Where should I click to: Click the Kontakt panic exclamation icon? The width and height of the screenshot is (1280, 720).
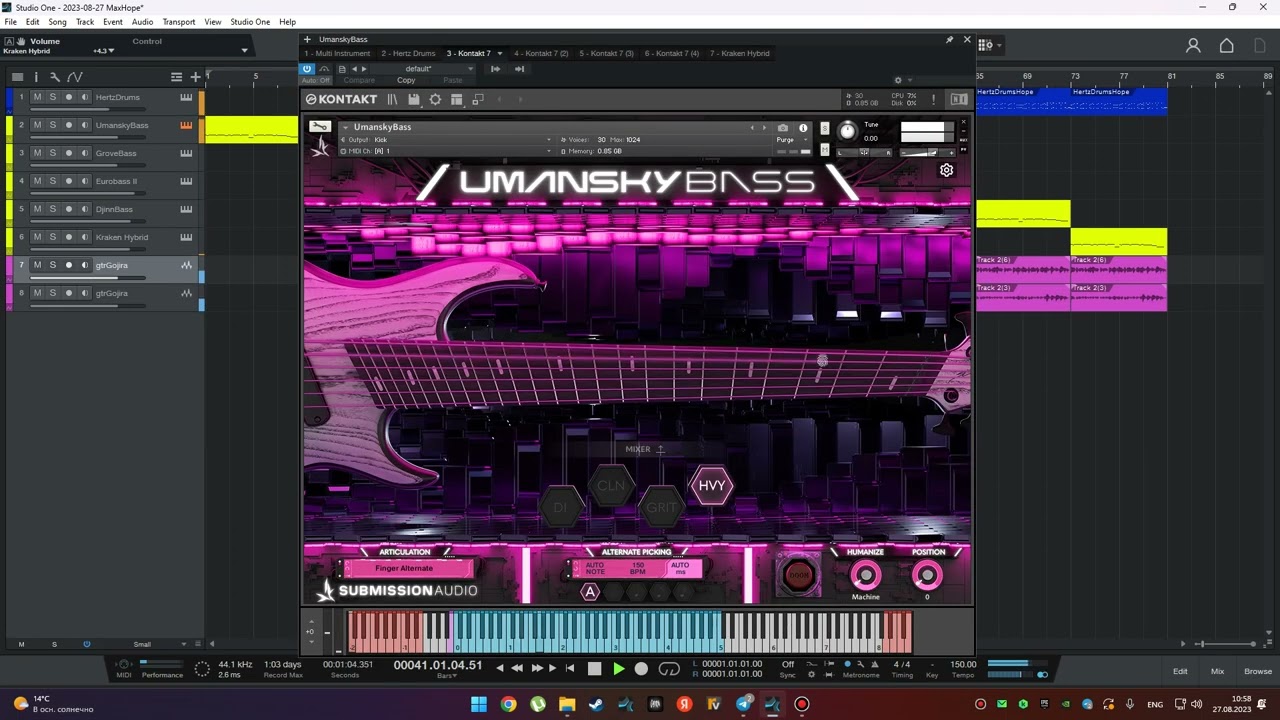(933, 99)
